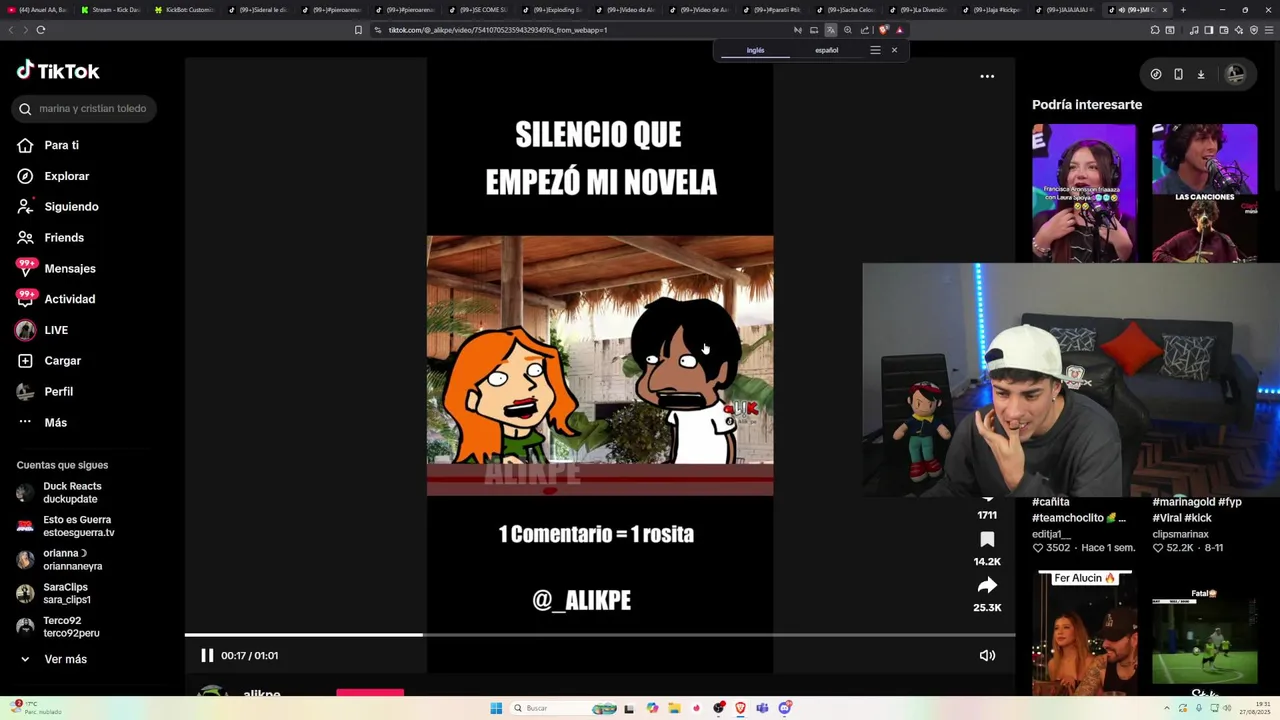Image resolution: width=1280 pixels, height=720 pixels.
Task: Bookmark the video with 14.2K saves
Action: pos(987,540)
